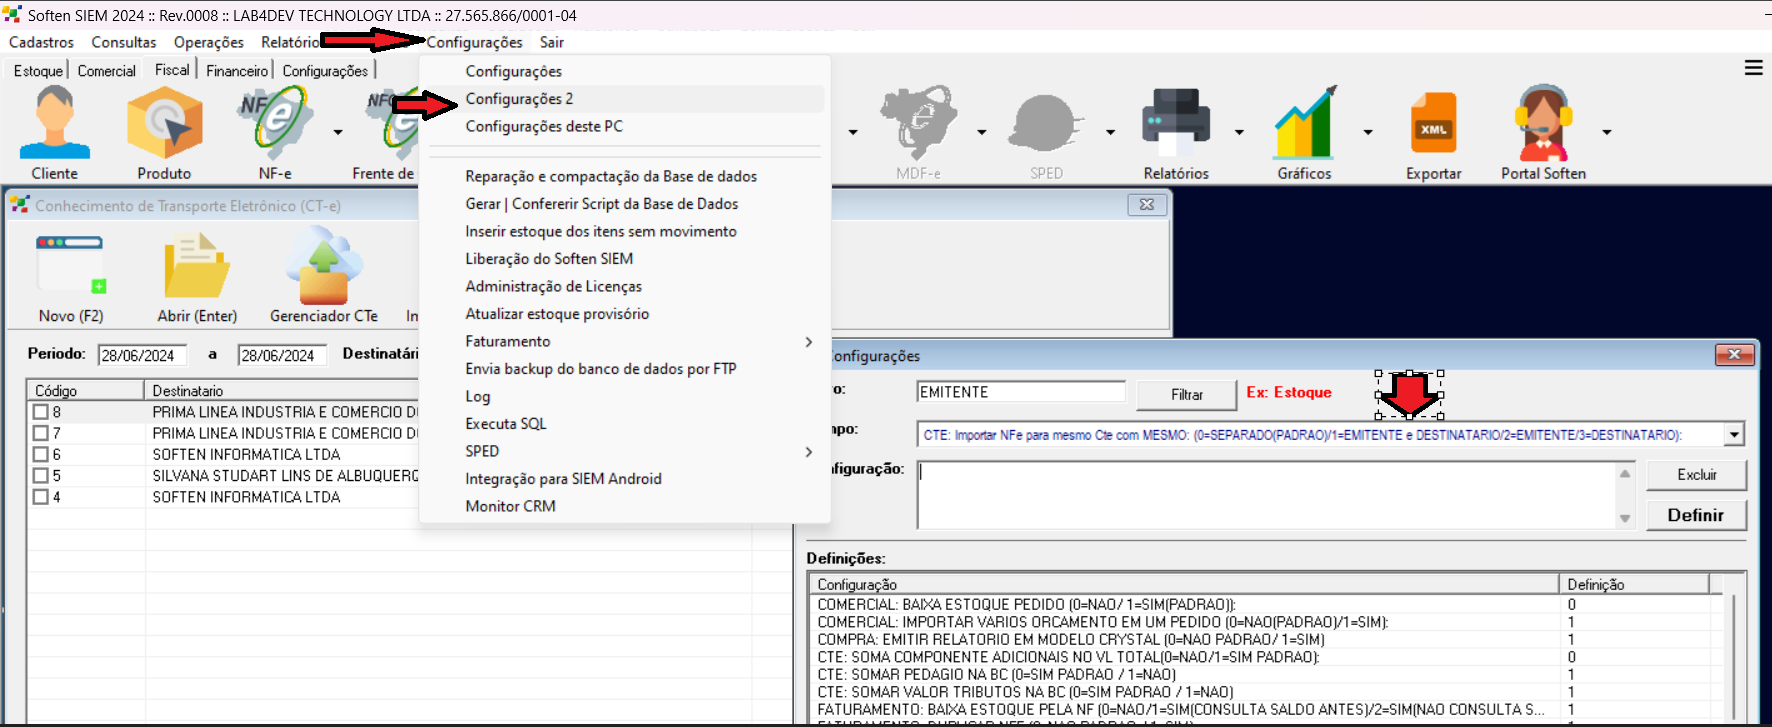Click the Soften SIEM app icon in title bar

[12, 14]
